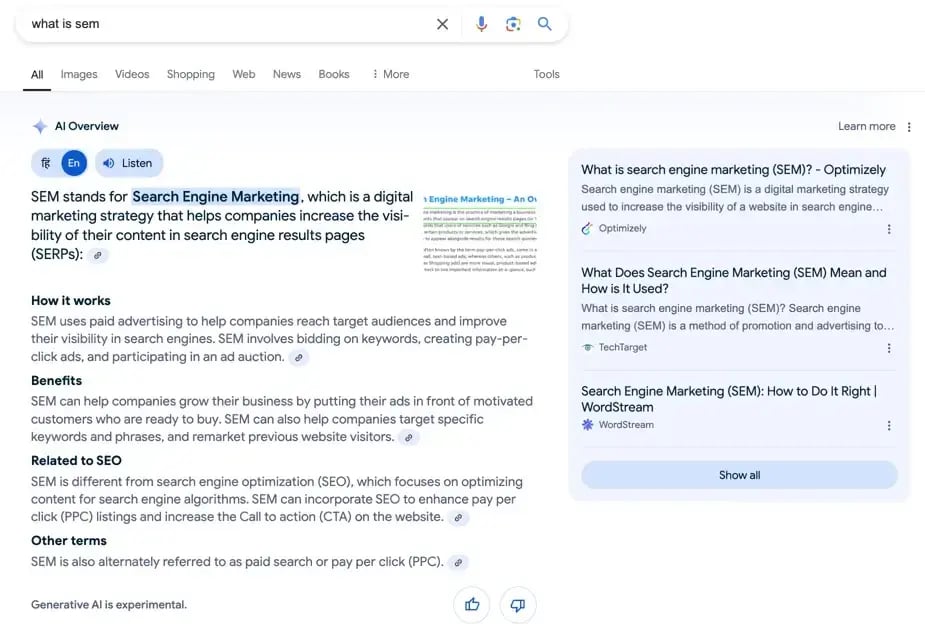The width and height of the screenshot is (925, 637).
Task: Open WordStream 'How to Do It Right' result
Action: point(729,399)
